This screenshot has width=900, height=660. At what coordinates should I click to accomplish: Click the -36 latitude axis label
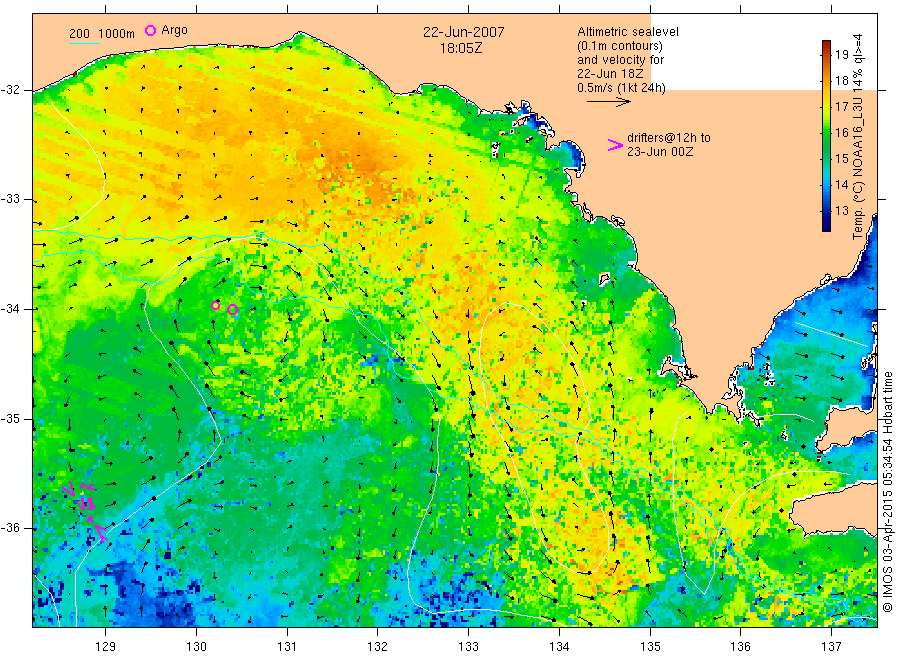(x=10, y=528)
